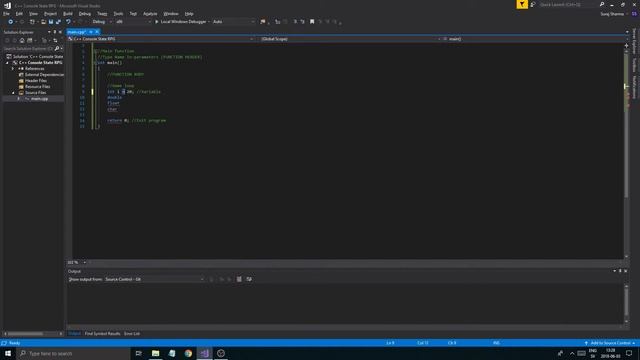640x360 pixels.
Task: Toggle Solution Explorer auto-hide pin
Action: point(55,32)
